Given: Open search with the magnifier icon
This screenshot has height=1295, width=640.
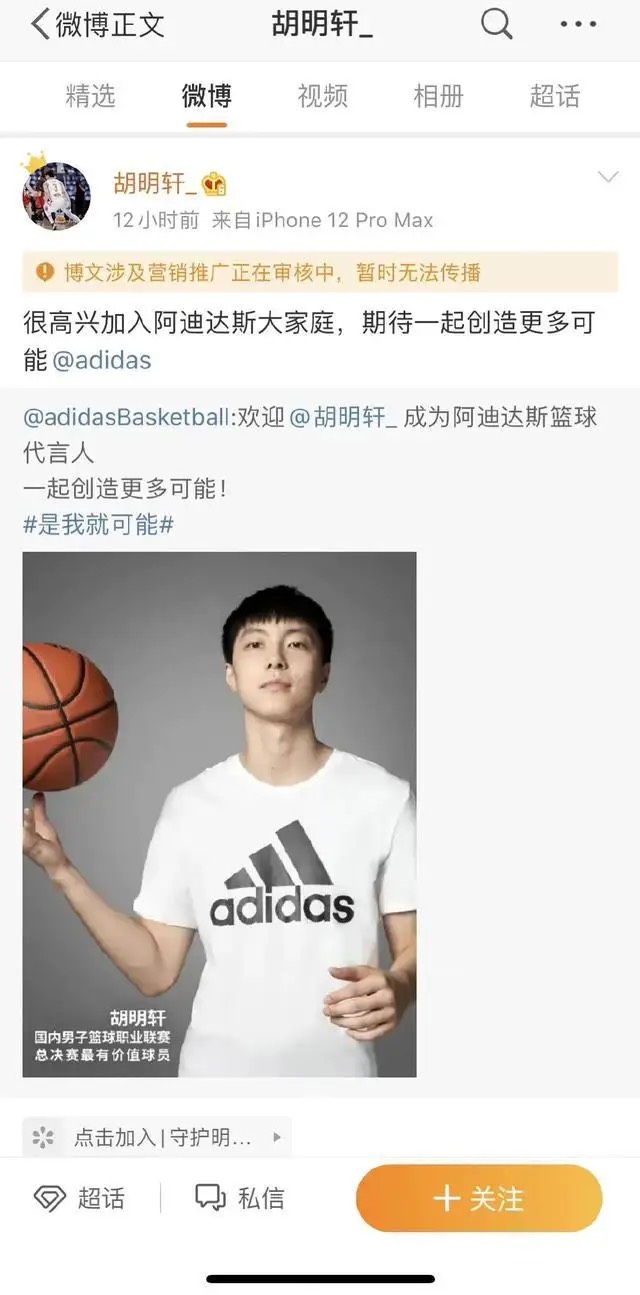Looking at the screenshot, I should (x=496, y=24).
